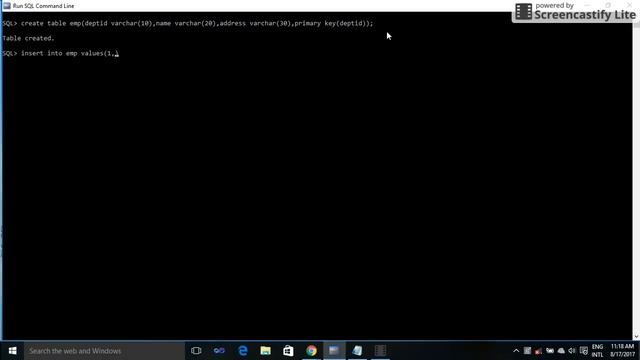
Task: Launch Google Chrome from the taskbar
Action: (x=311, y=351)
